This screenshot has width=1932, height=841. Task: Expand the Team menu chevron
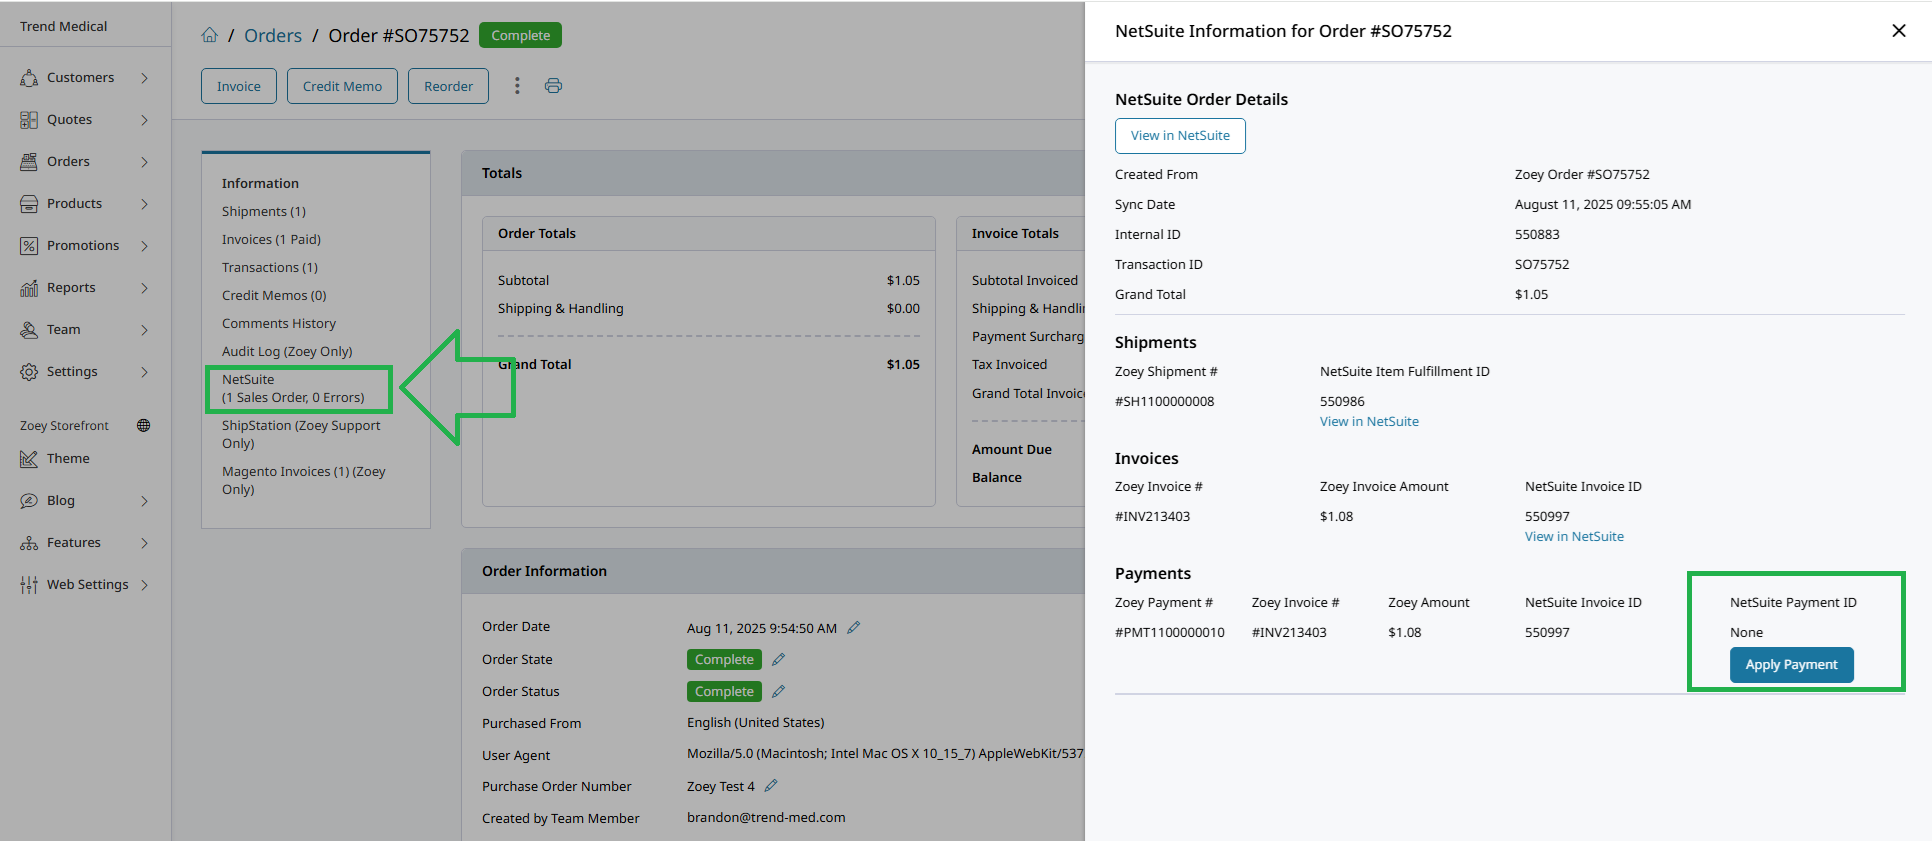pos(145,330)
